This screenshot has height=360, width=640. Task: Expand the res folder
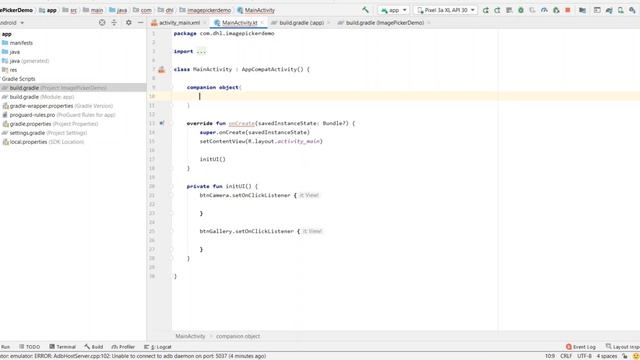pos(10,70)
